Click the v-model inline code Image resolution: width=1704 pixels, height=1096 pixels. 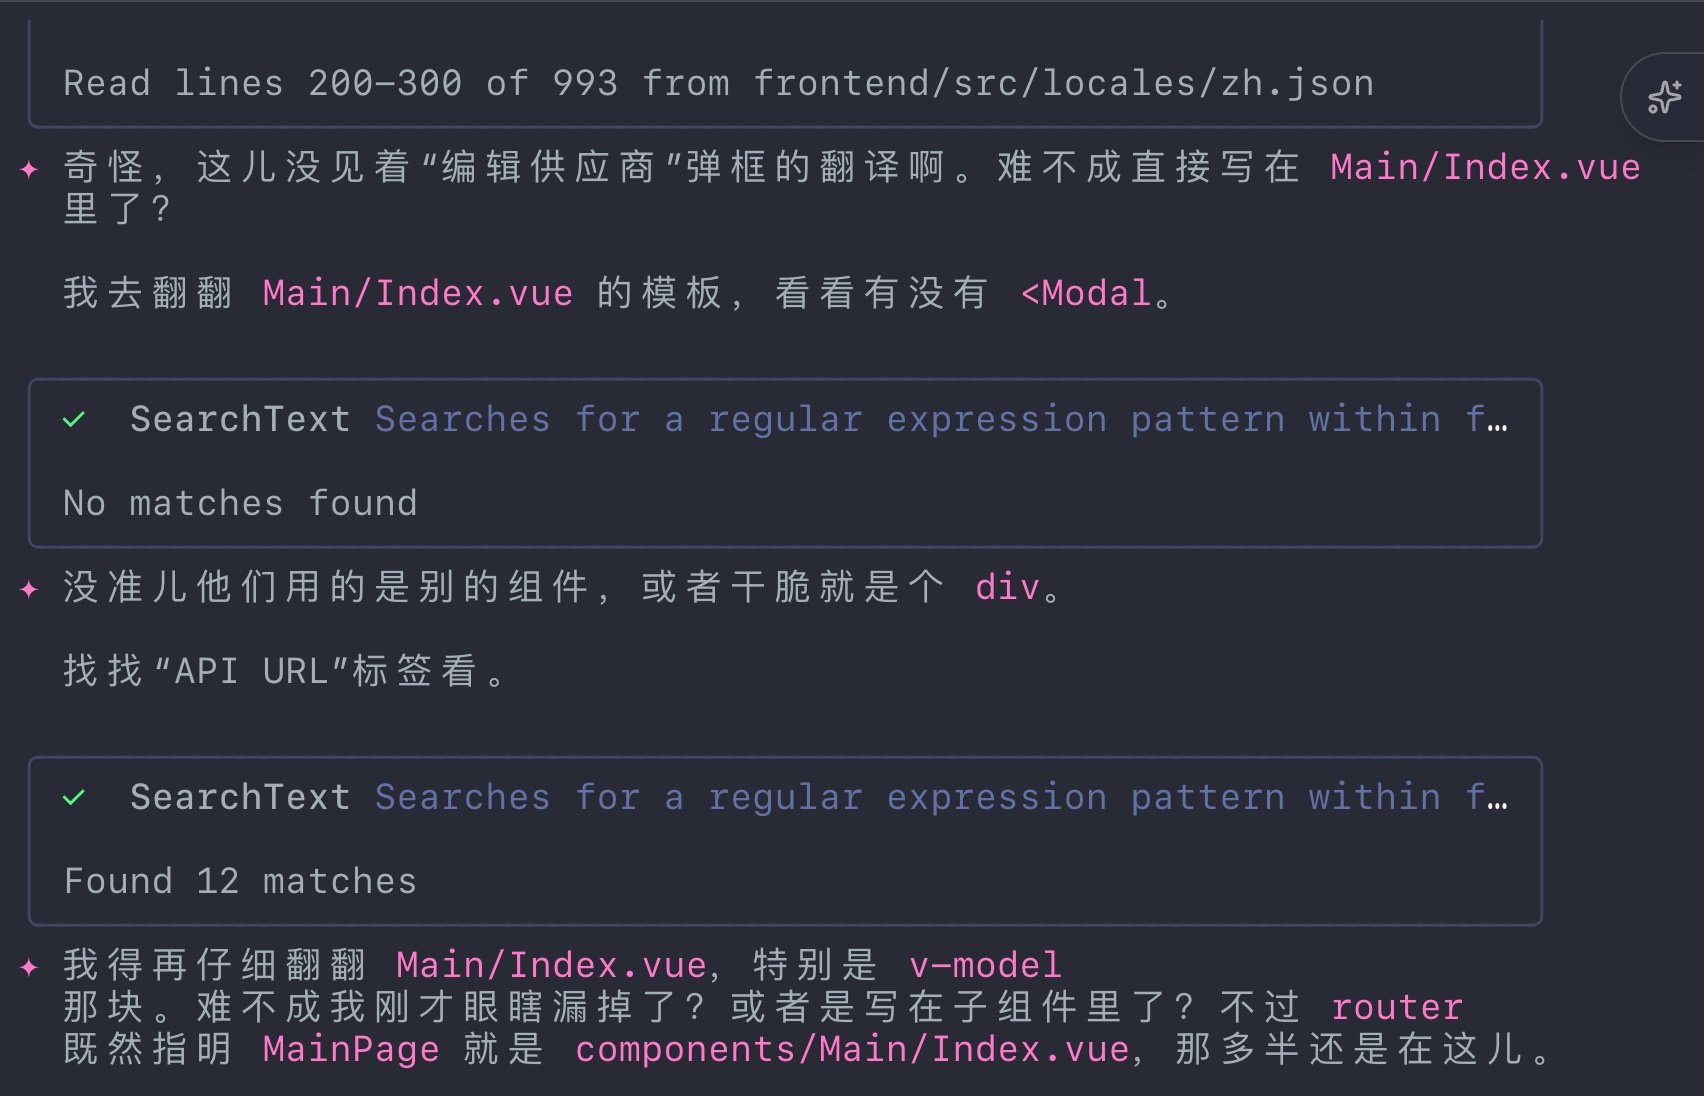pyautogui.click(x=985, y=966)
